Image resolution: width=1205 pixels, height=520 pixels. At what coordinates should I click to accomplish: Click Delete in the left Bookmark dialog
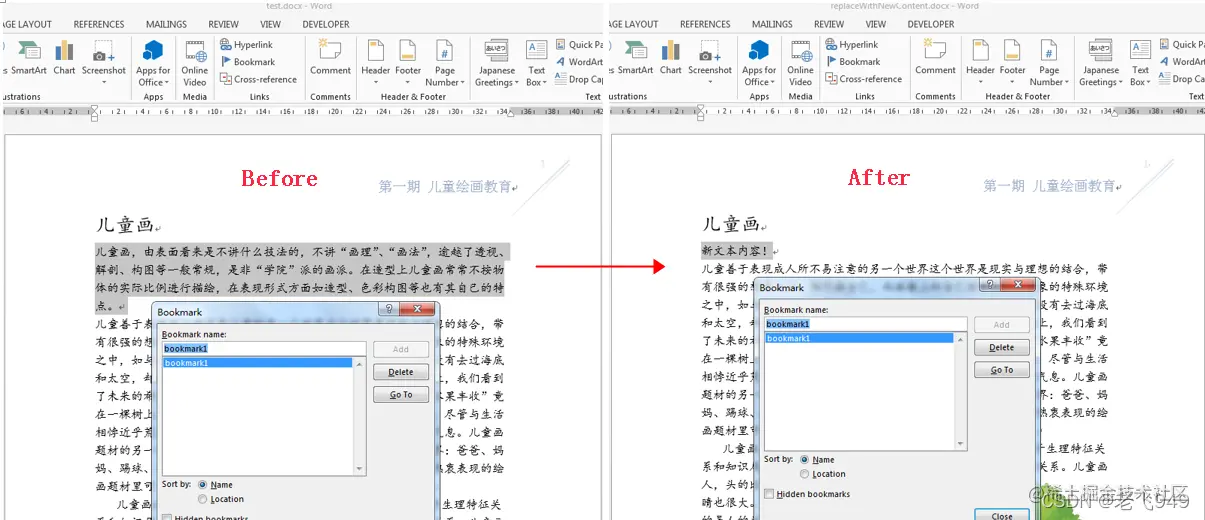pyautogui.click(x=401, y=372)
